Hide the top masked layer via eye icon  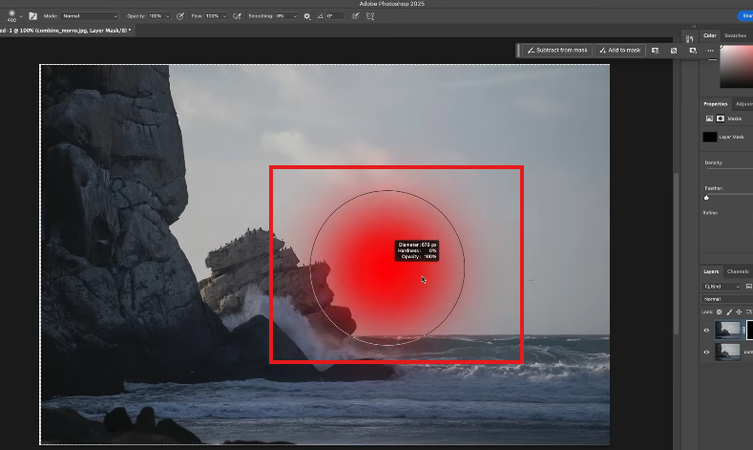[706, 330]
